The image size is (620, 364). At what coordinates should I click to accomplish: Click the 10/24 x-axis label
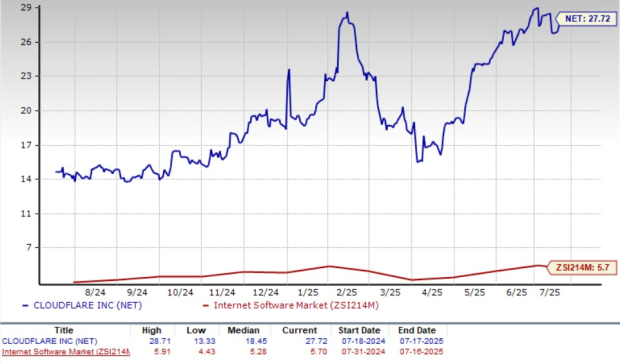pos(180,292)
